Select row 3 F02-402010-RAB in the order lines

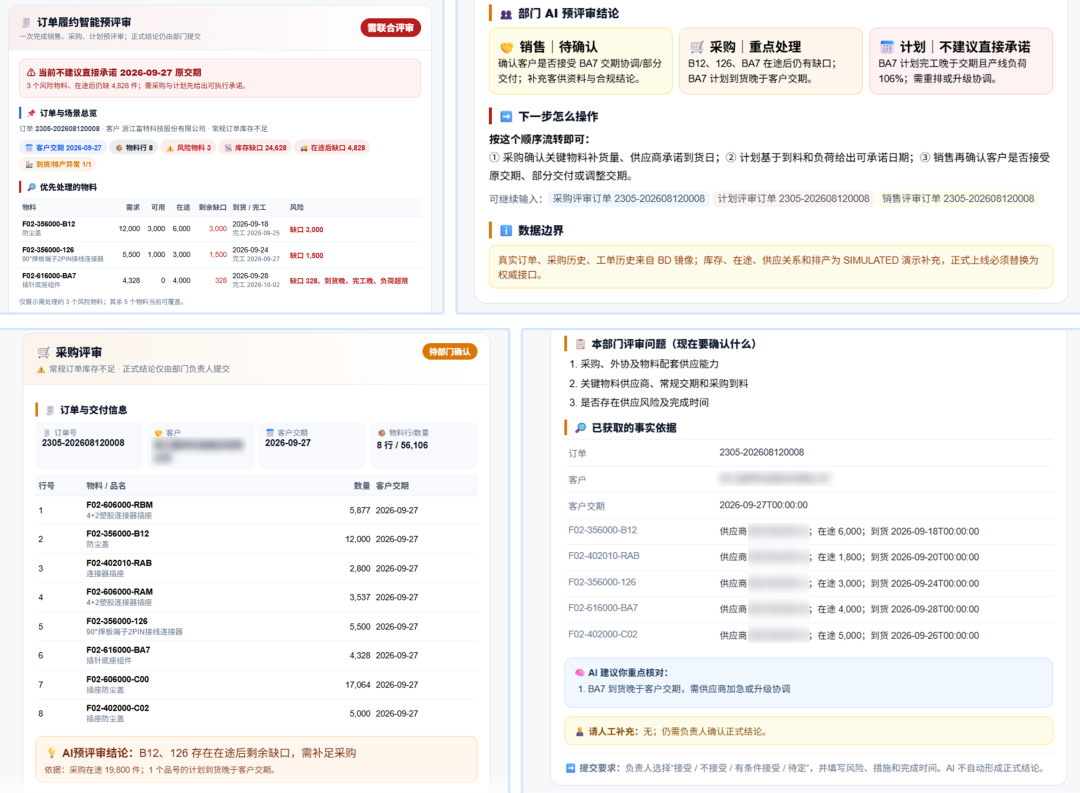click(256, 568)
